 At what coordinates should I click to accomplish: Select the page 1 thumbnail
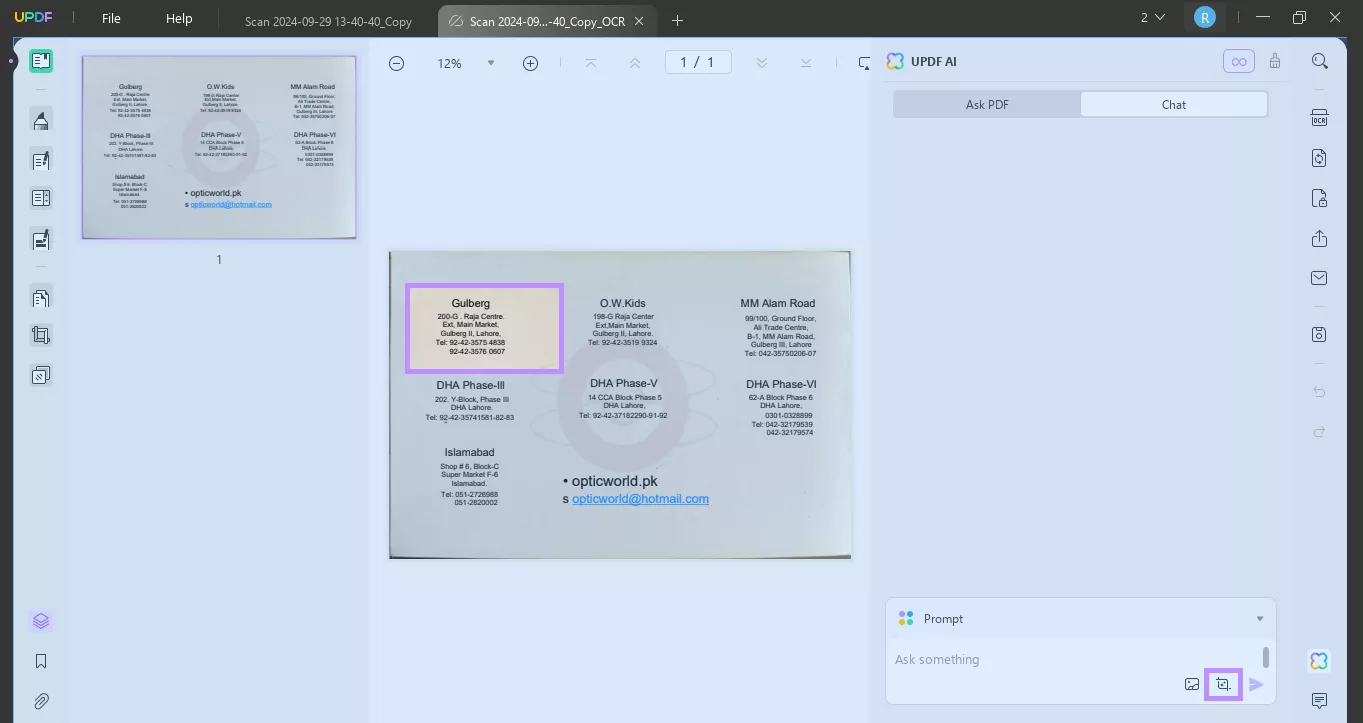pyautogui.click(x=218, y=147)
